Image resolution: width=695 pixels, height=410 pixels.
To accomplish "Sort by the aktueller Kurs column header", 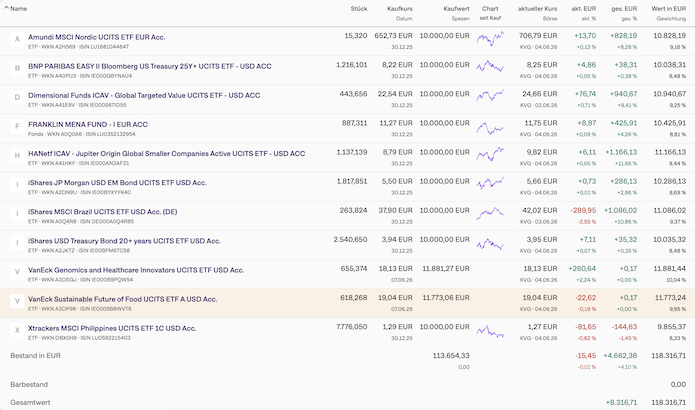I will click(x=538, y=8).
